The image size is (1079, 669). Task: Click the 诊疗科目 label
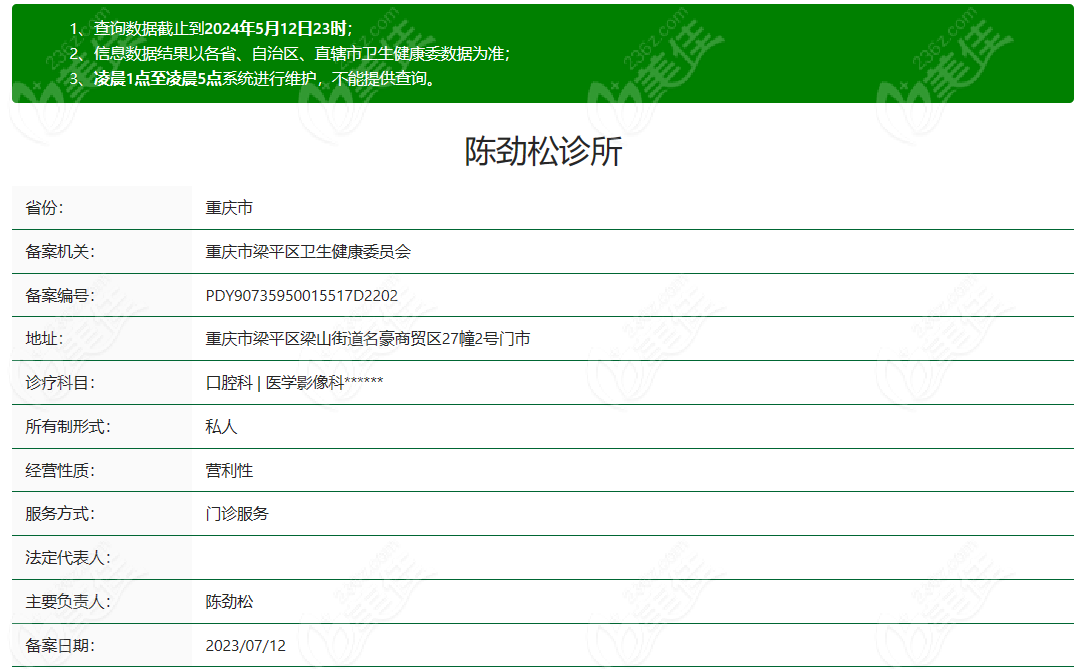pos(60,383)
